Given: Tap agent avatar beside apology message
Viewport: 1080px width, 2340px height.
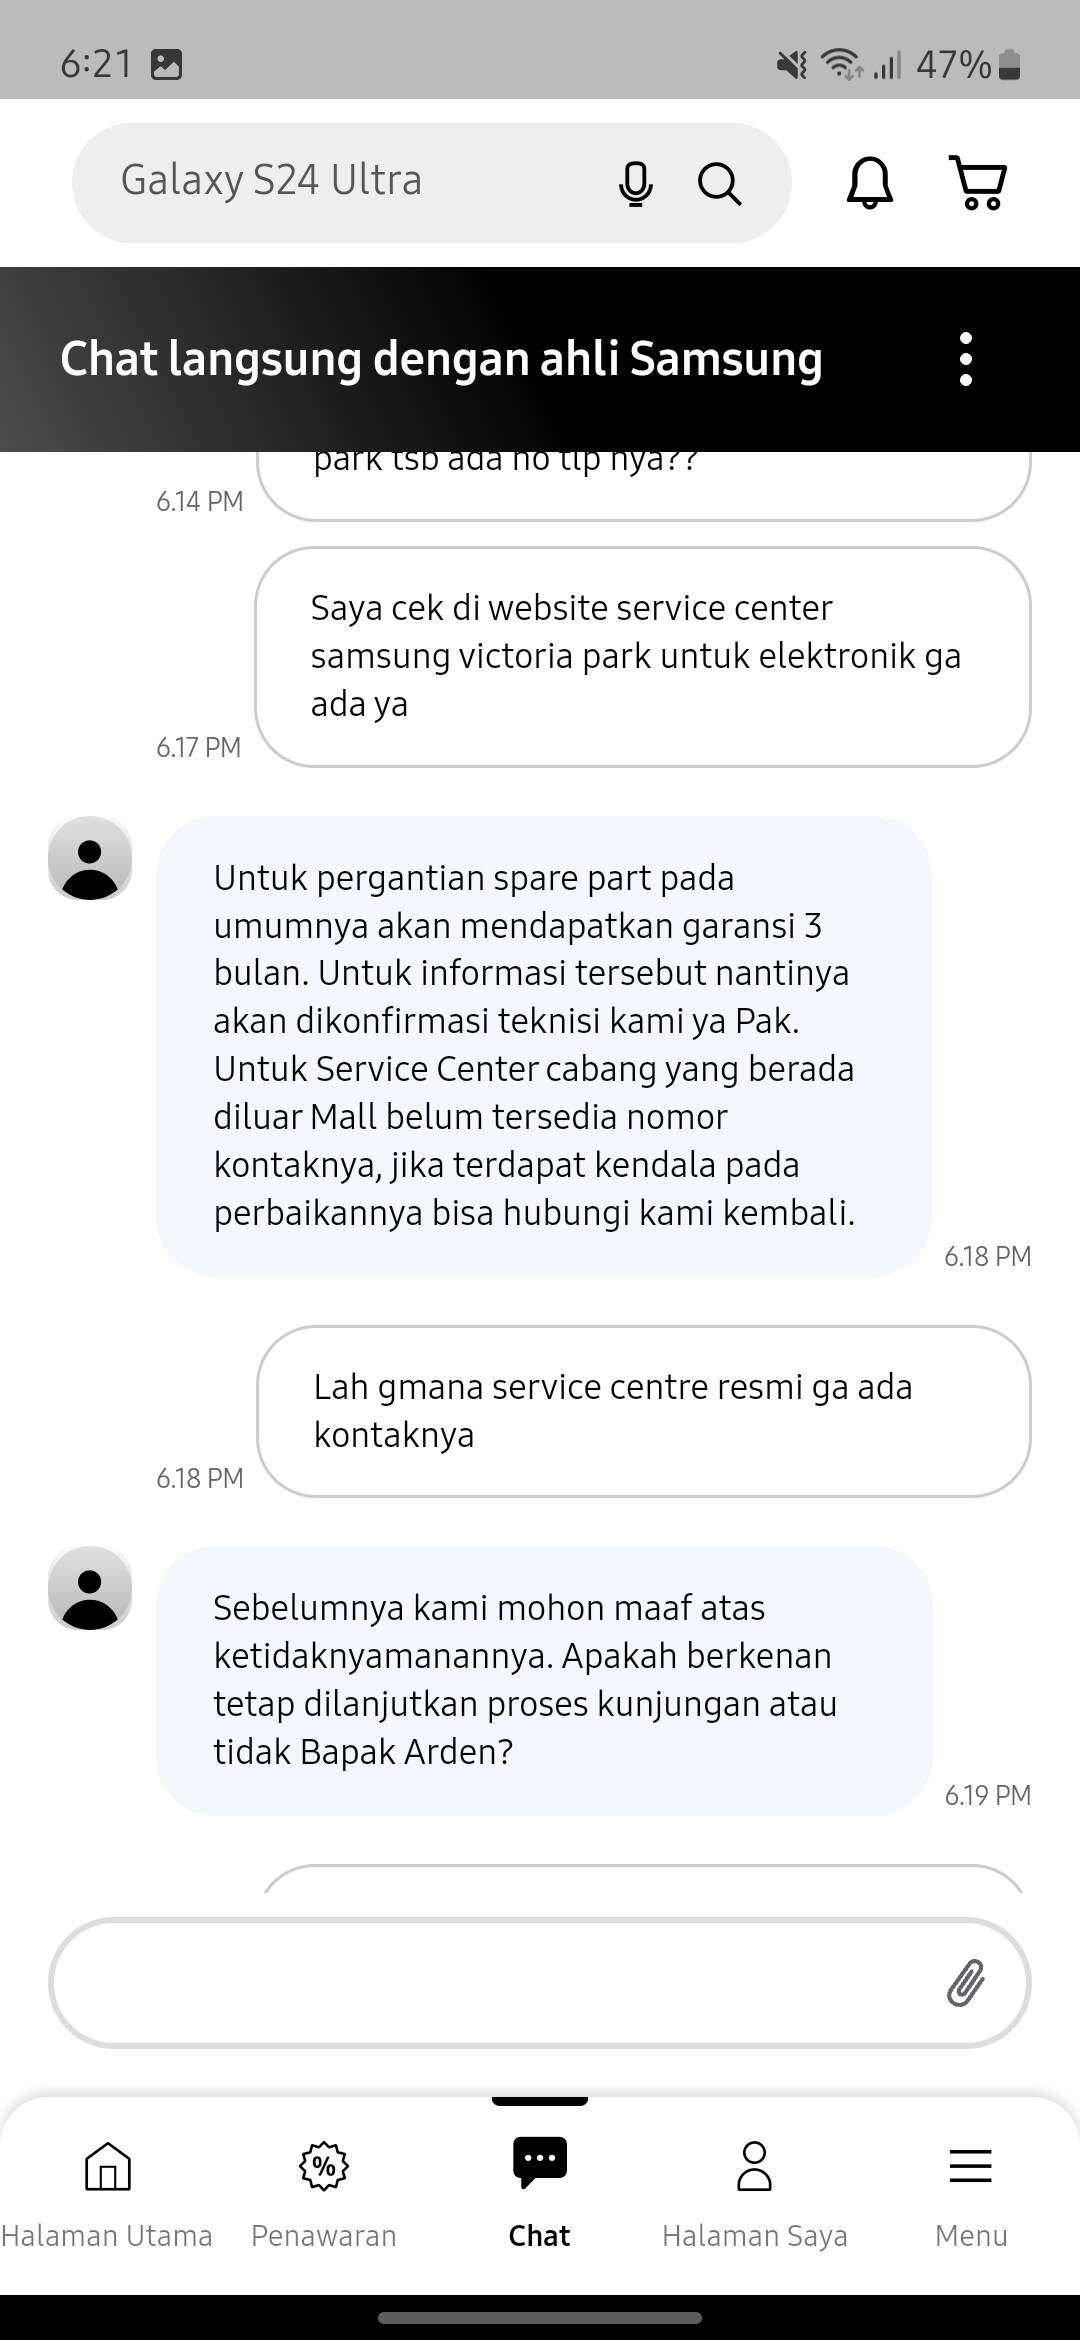Looking at the screenshot, I should [x=90, y=1588].
